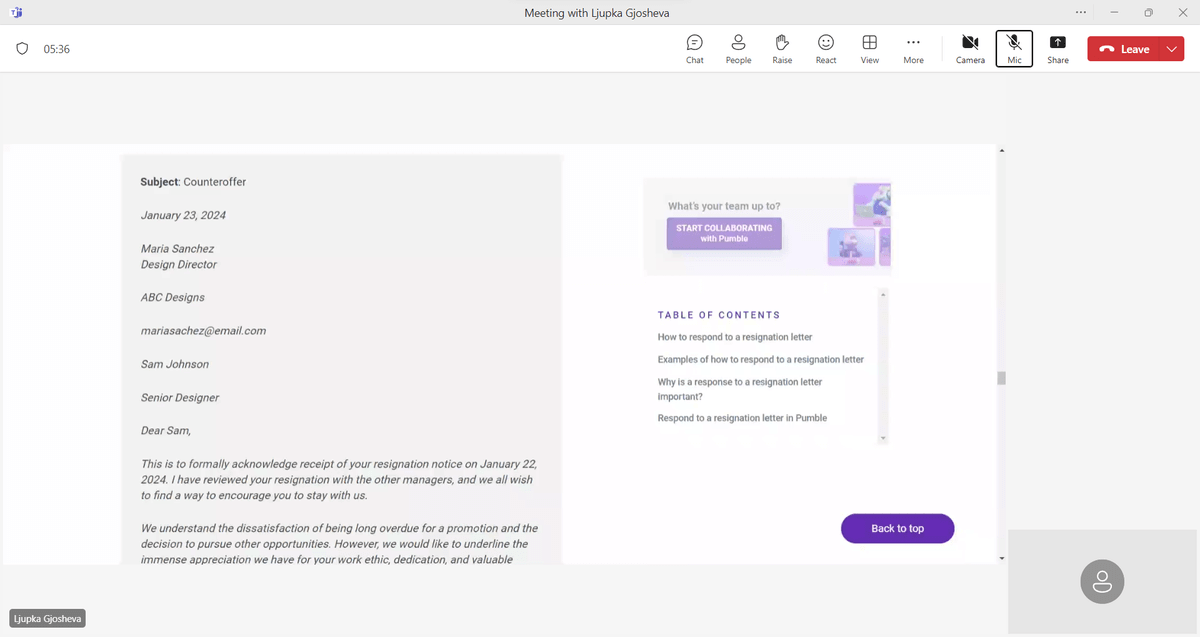Unmute the Mic
1200x637 pixels.
click(1014, 49)
